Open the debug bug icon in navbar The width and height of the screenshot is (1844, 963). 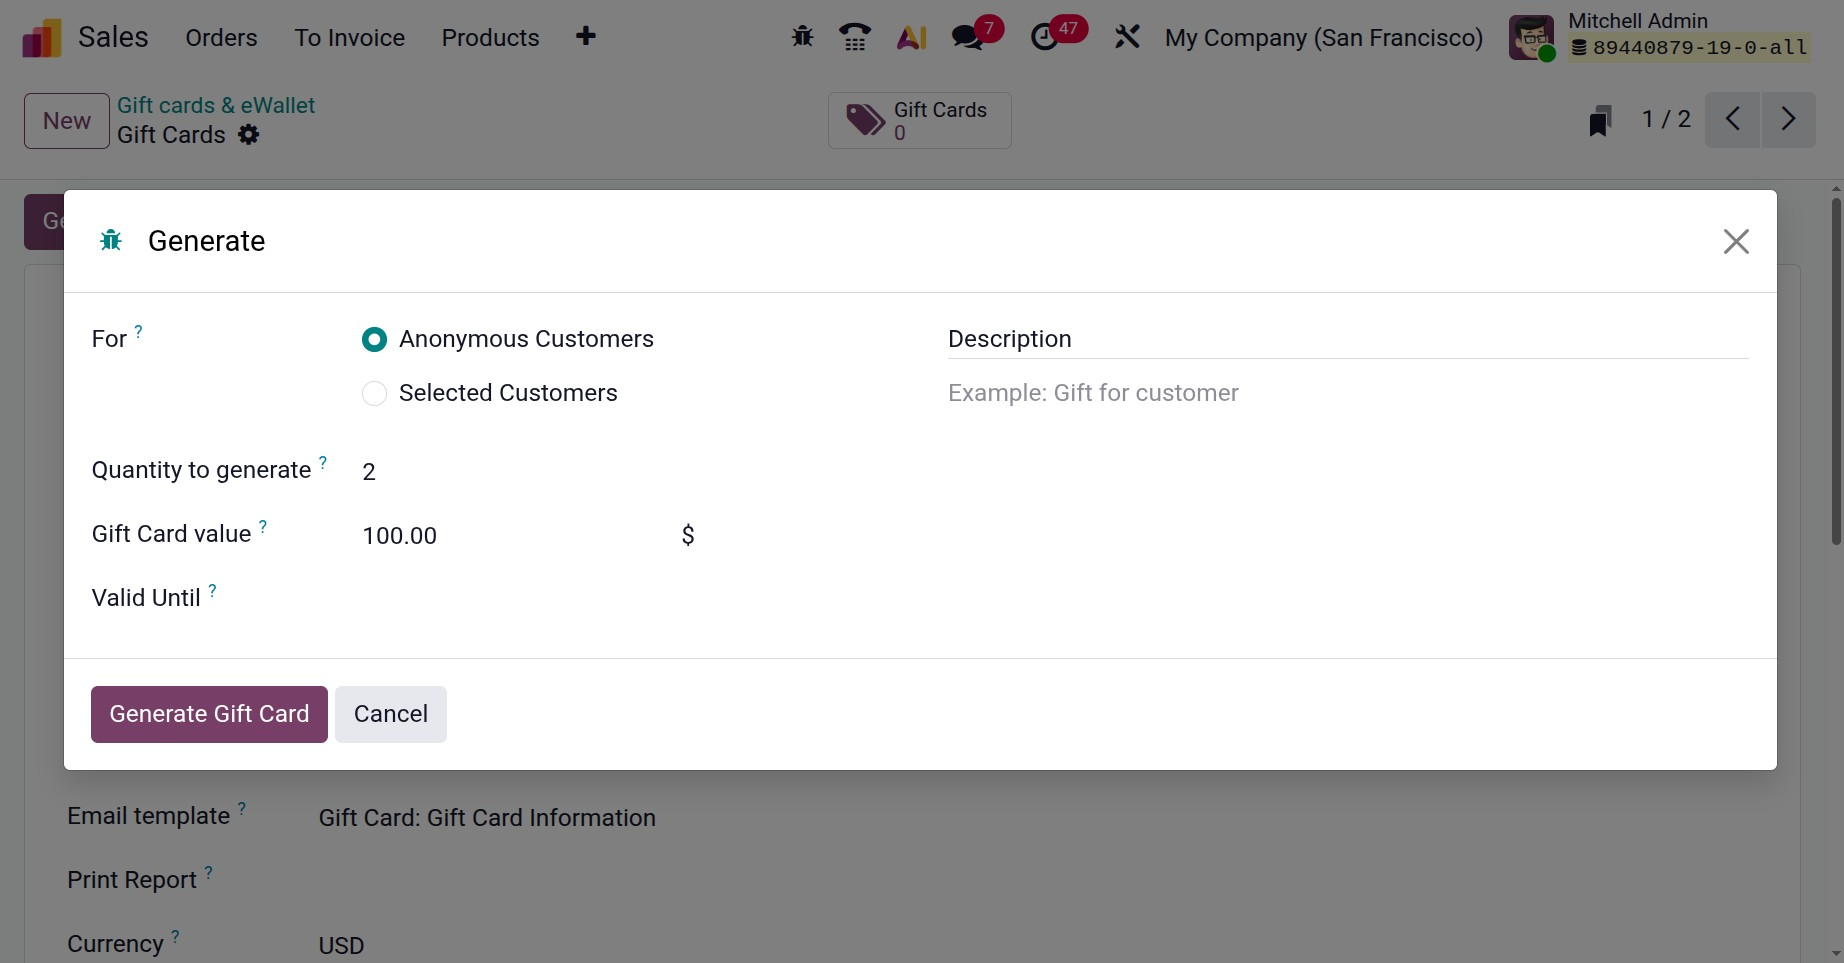point(802,37)
